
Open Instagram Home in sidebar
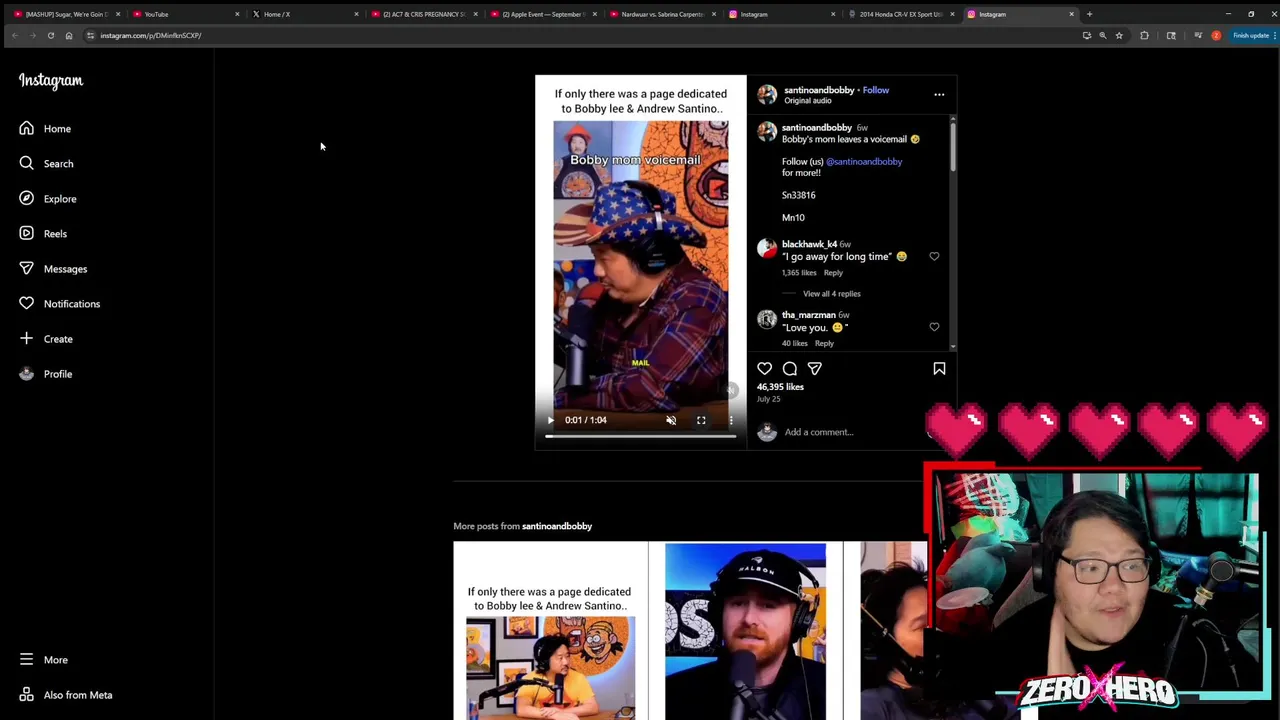[x=45, y=129]
